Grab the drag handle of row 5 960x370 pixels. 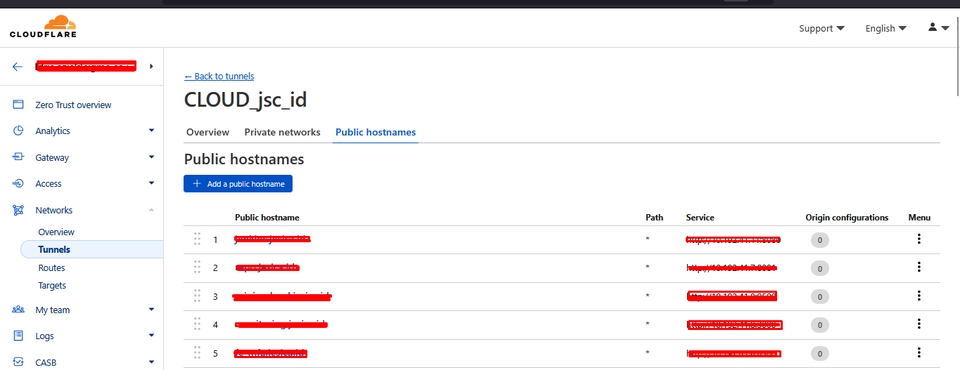197,352
